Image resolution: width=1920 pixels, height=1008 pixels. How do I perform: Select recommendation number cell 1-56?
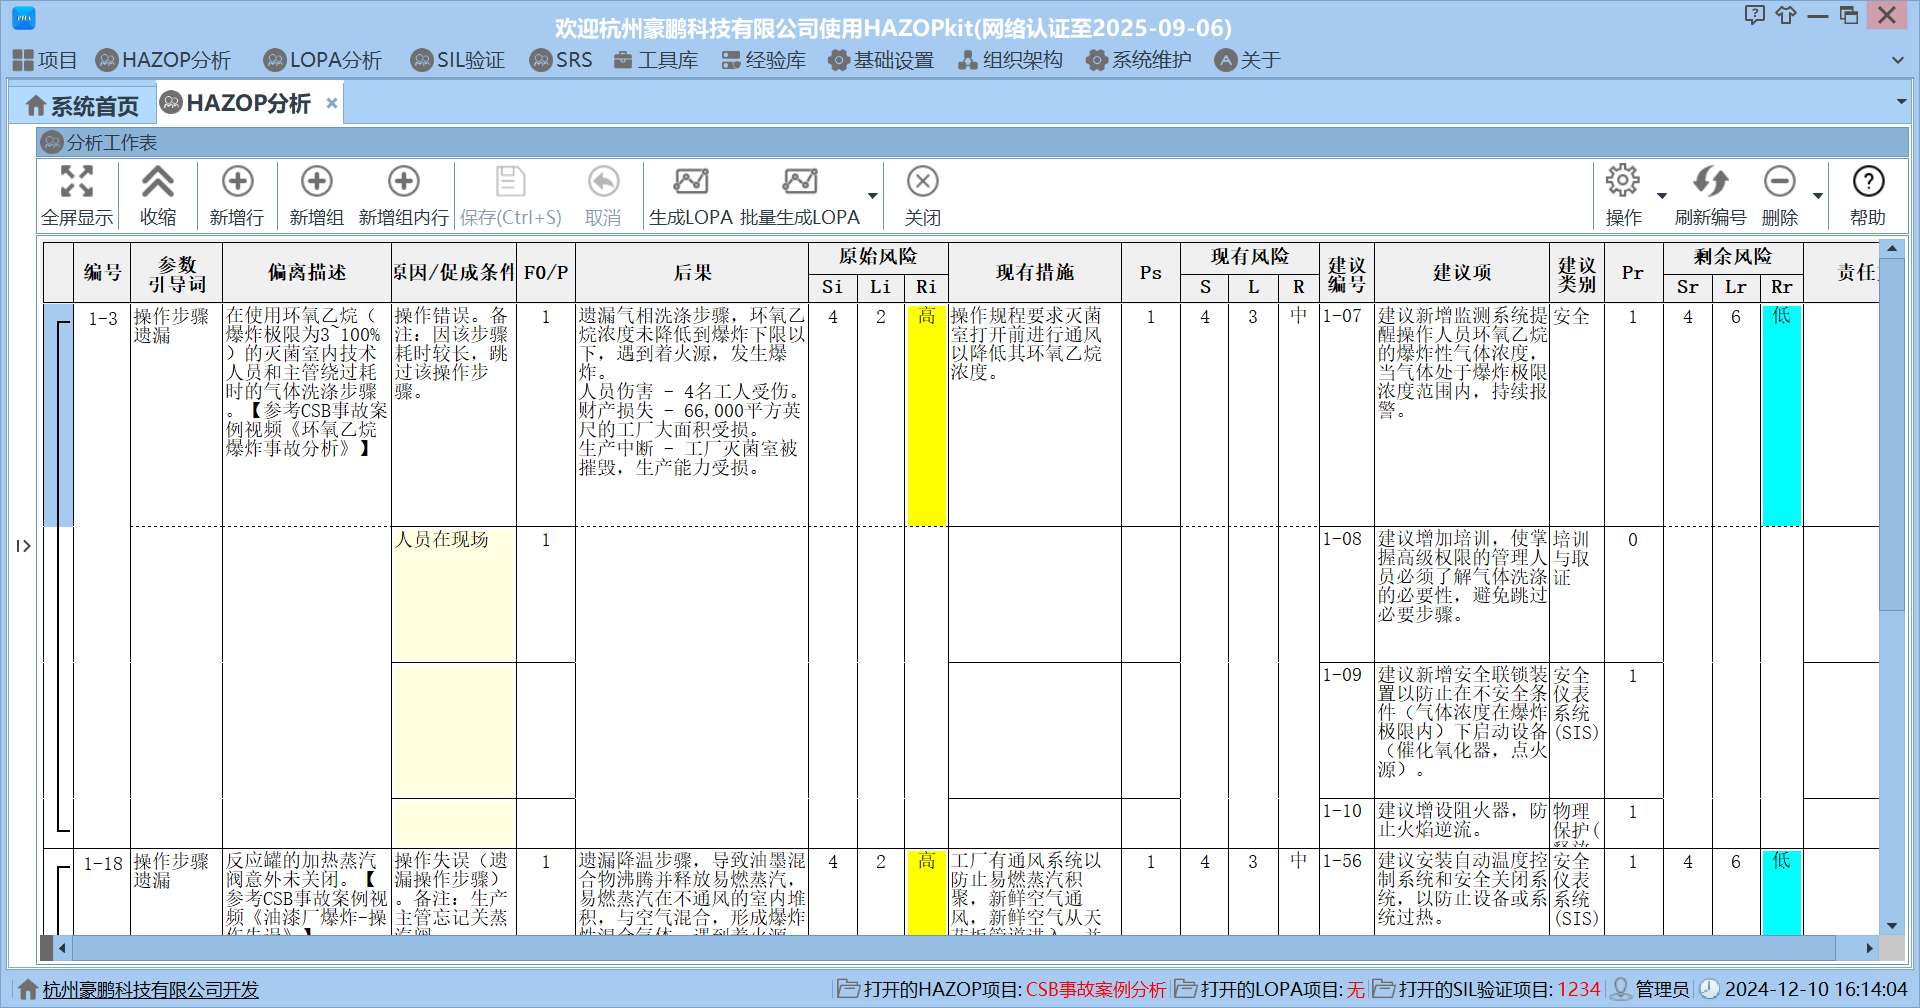(1346, 892)
